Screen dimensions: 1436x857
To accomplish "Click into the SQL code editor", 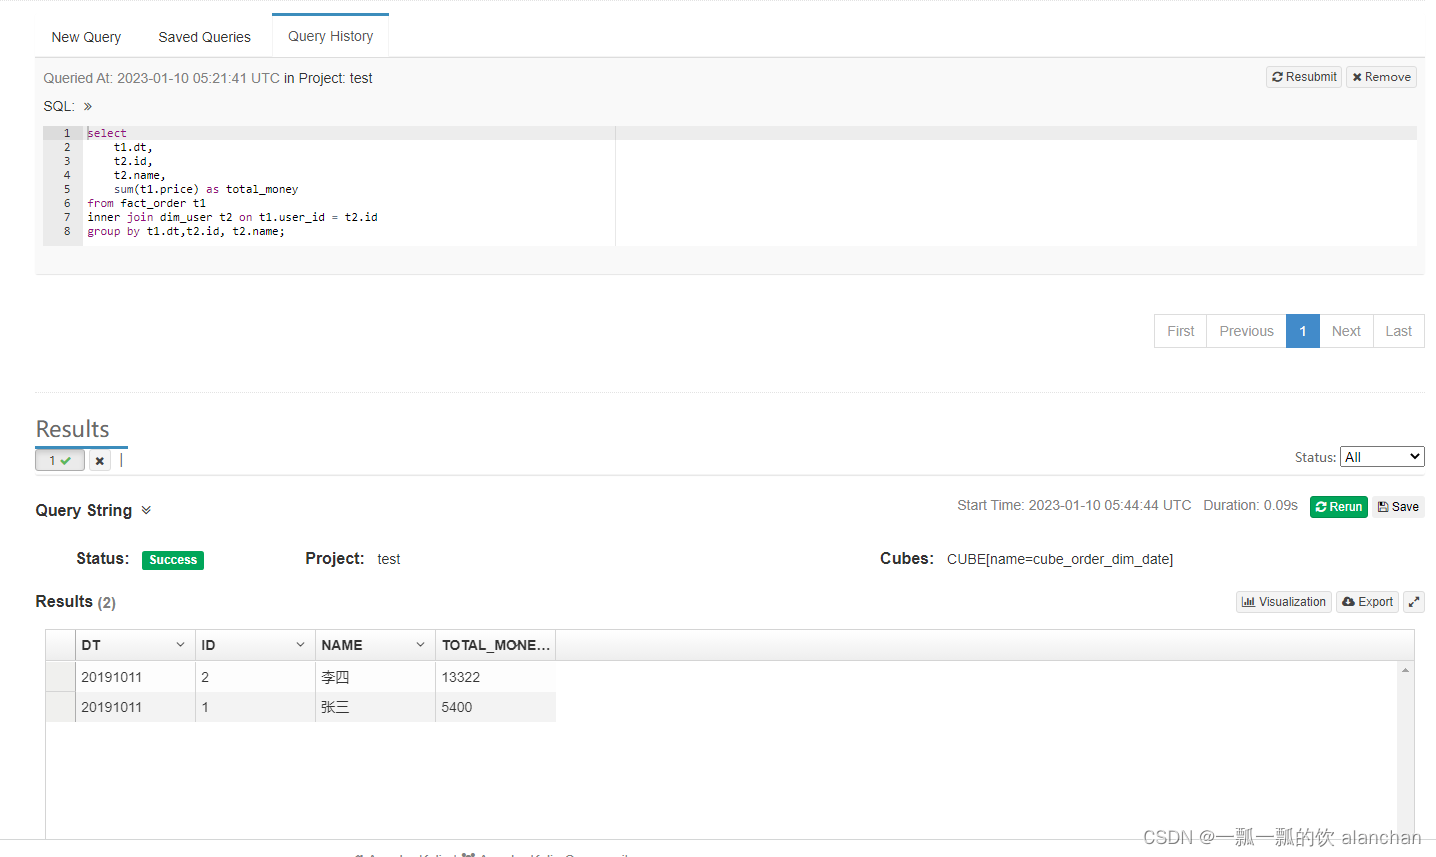I will pyautogui.click(x=729, y=186).
